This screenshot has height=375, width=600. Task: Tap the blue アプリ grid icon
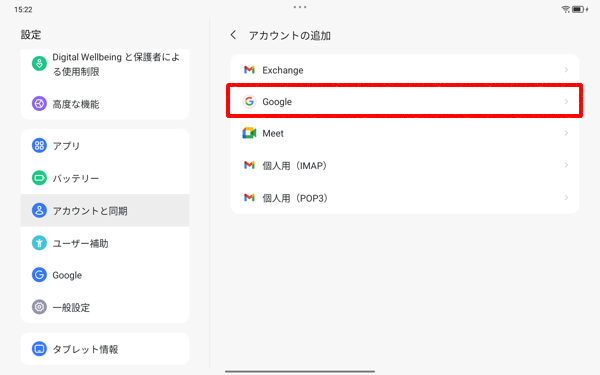coord(39,145)
